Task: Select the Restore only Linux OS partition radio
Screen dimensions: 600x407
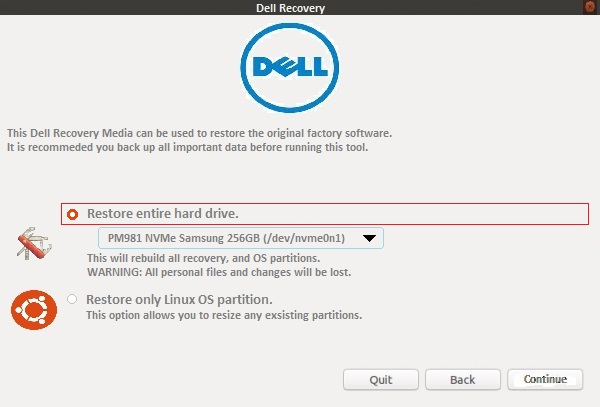Action: (72, 299)
